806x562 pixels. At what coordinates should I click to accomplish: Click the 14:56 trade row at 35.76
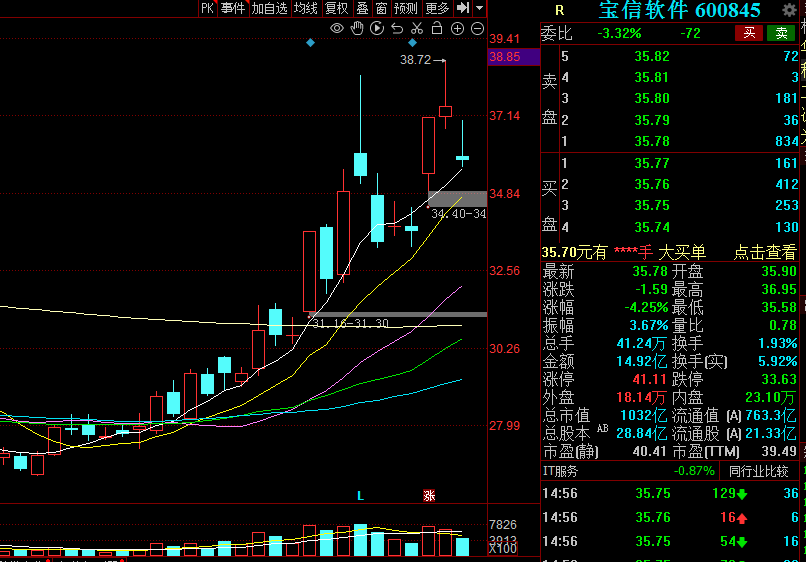click(670, 517)
